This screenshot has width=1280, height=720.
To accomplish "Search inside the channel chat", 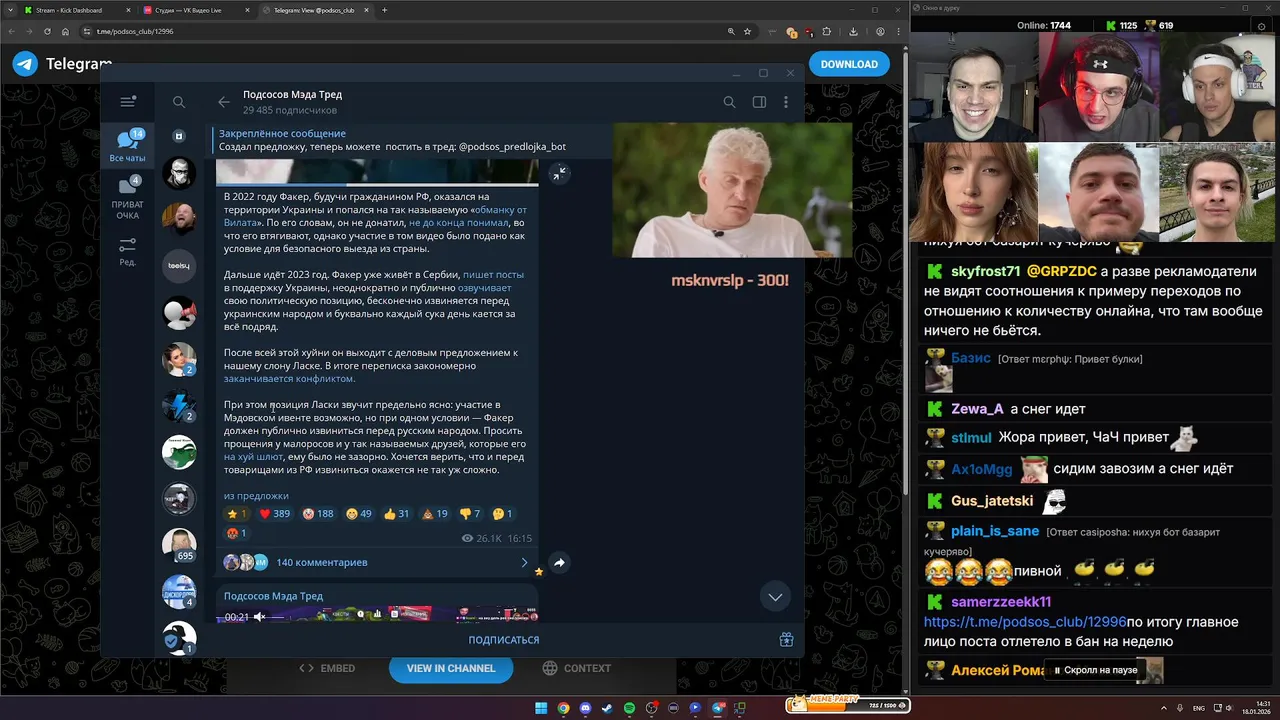I will click(730, 102).
